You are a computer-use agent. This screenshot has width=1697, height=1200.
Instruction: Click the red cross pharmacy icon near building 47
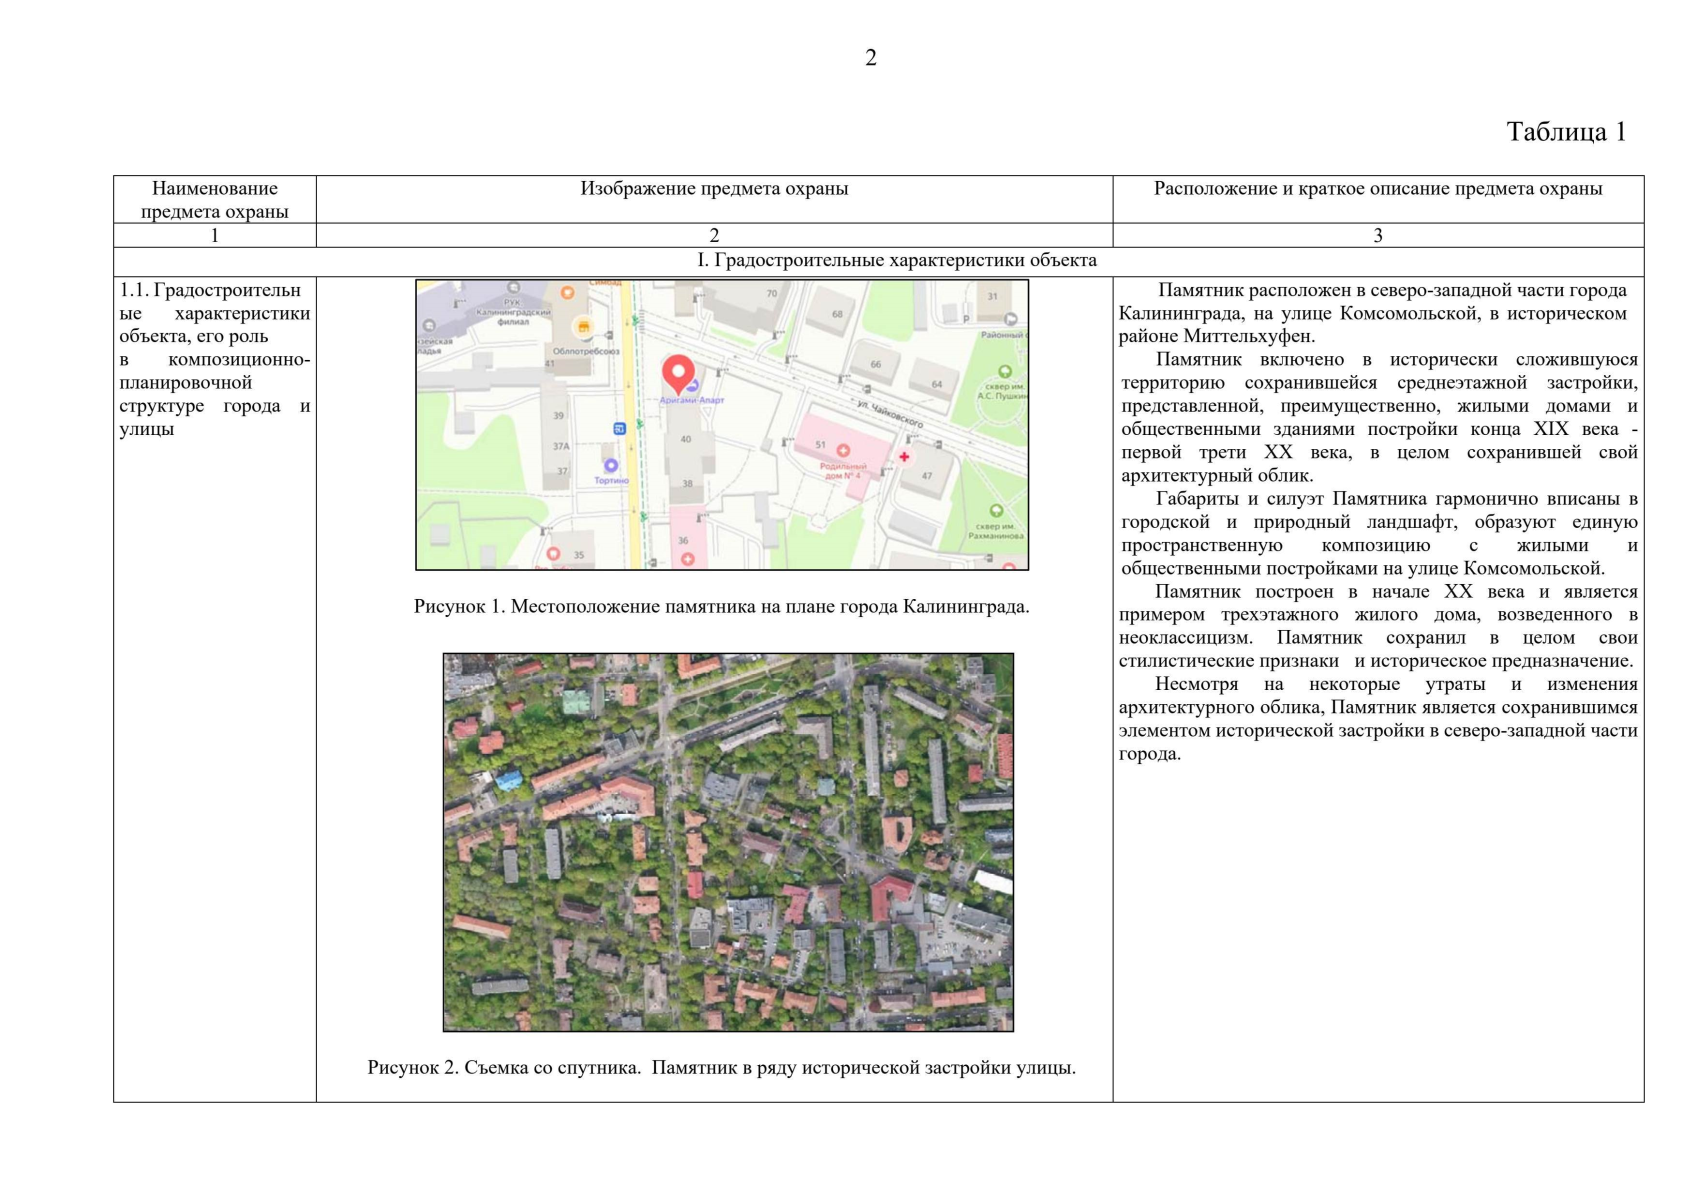(904, 457)
